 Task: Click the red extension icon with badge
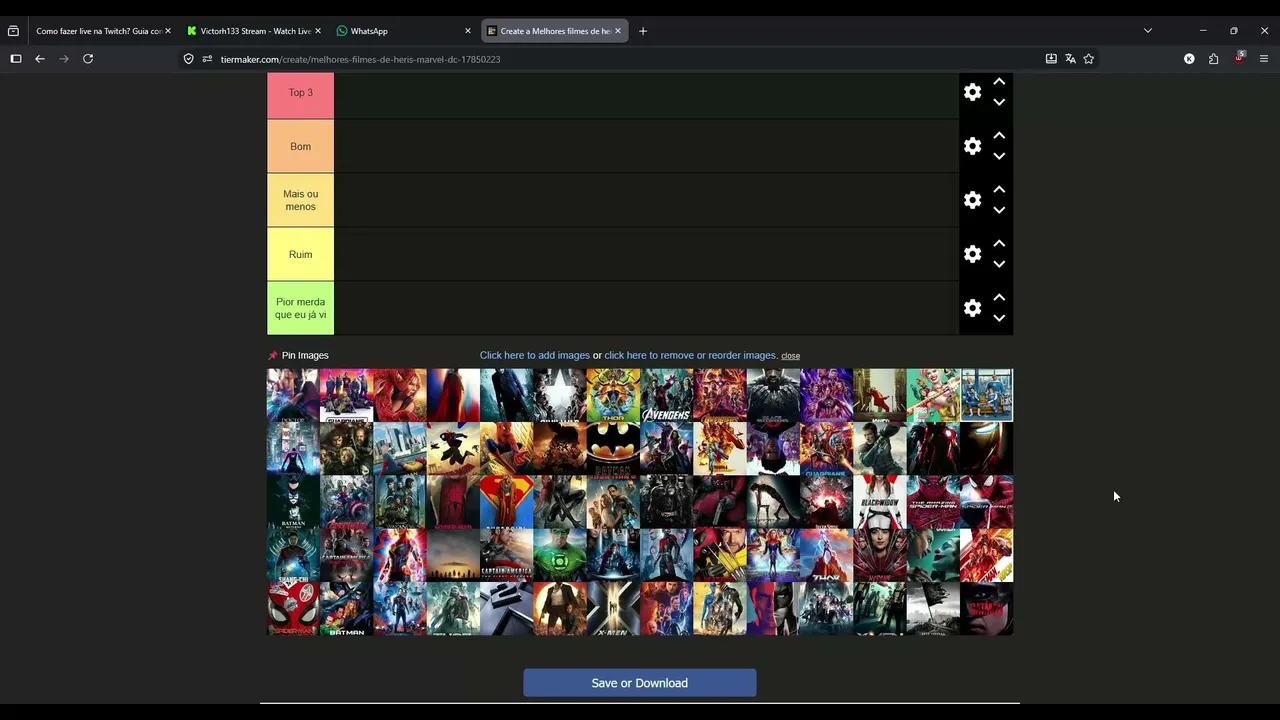(x=1239, y=58)
